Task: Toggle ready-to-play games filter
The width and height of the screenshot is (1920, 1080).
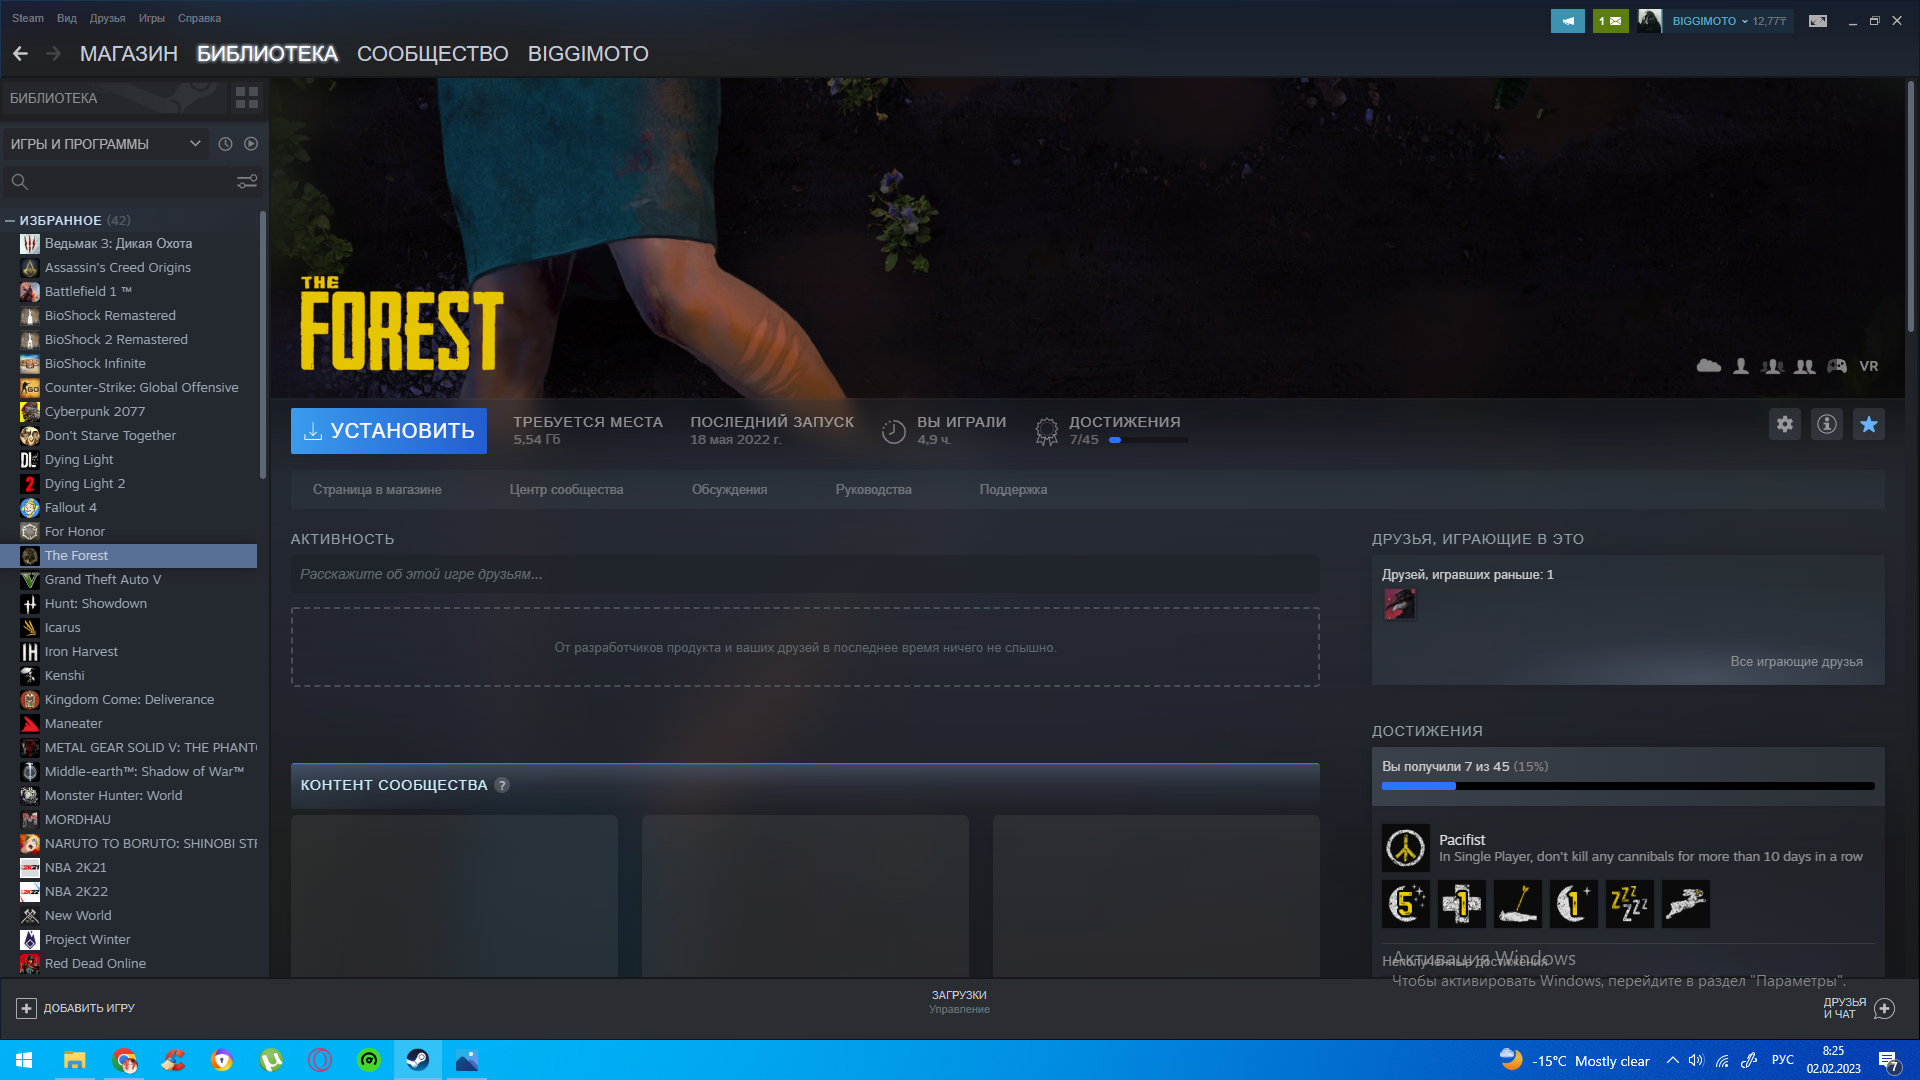Action: point(251,144)
